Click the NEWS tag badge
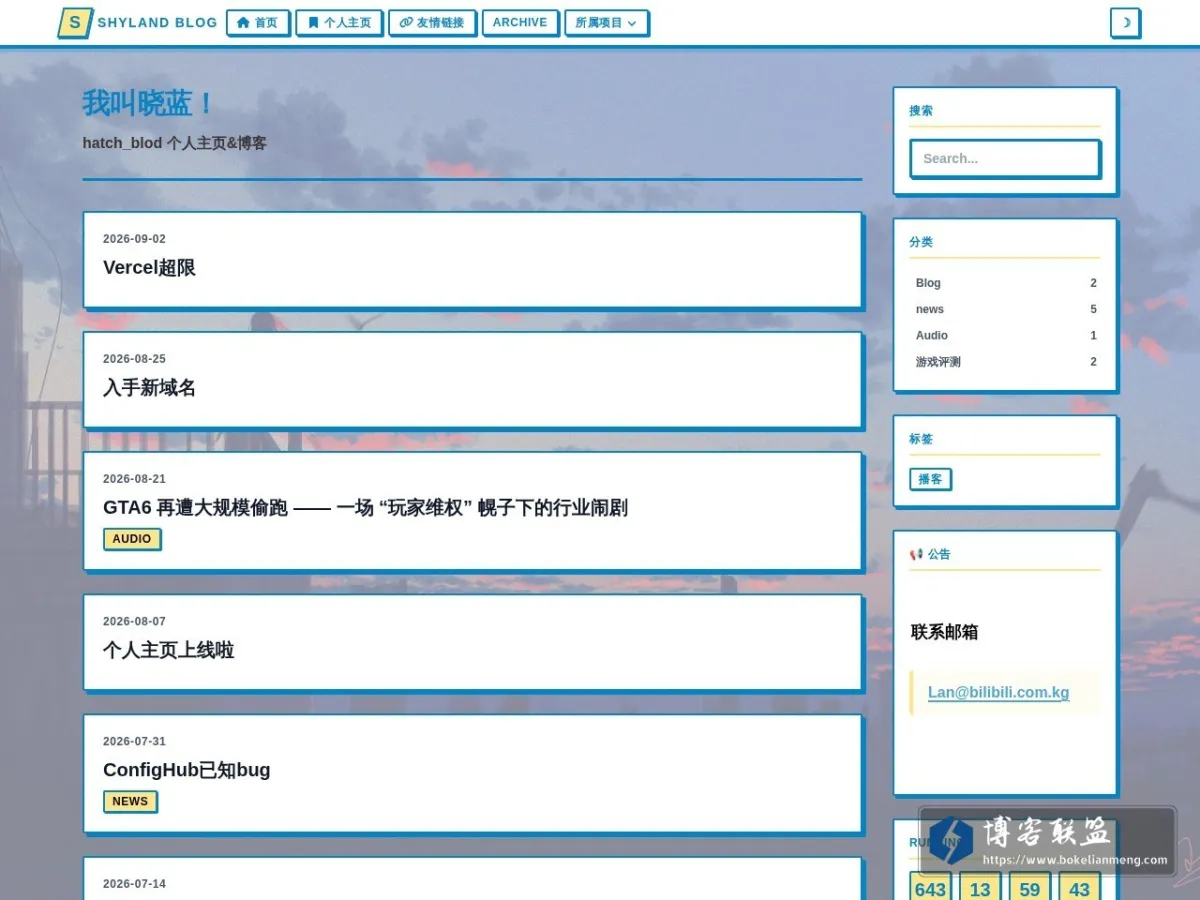The width and height of the screenshot is (1200, 900). (130, 801)
